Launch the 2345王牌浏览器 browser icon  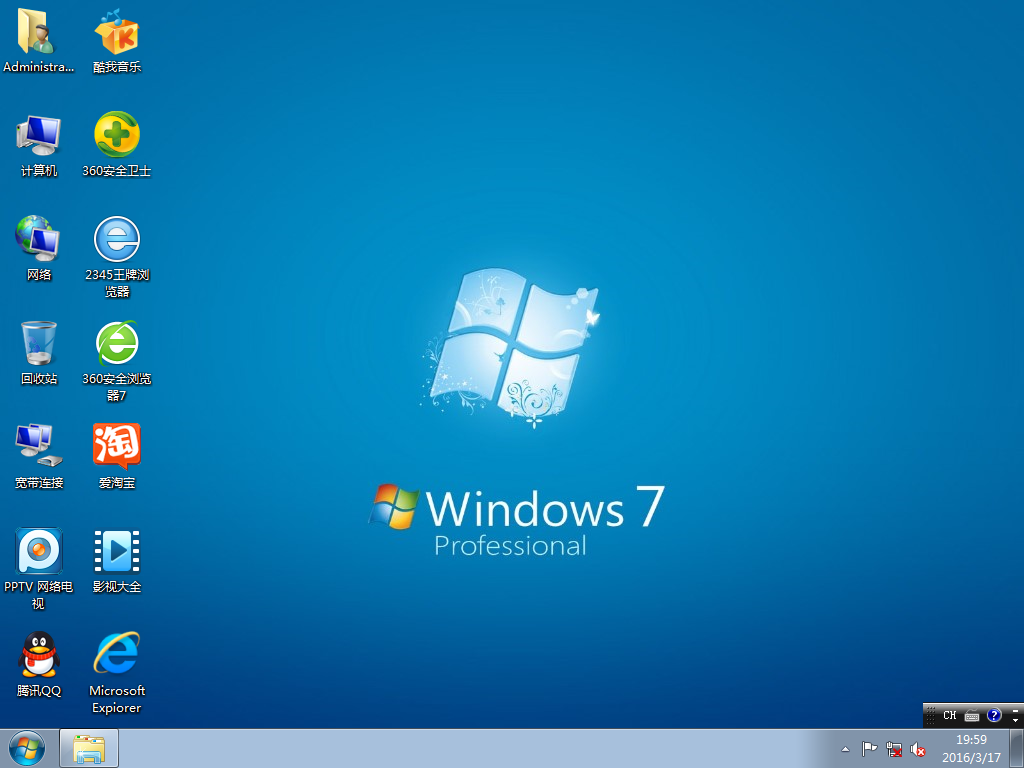117,257
